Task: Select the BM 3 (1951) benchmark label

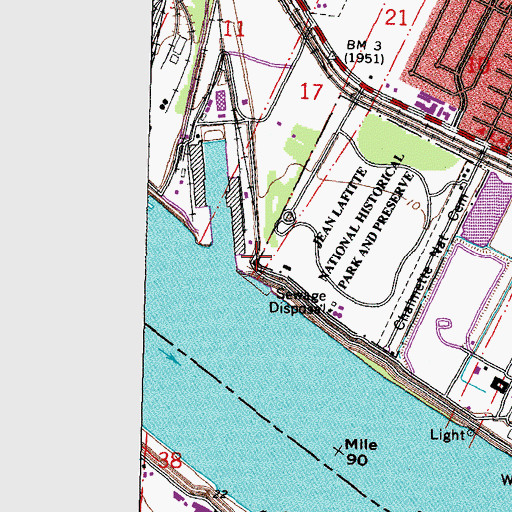Action: (x=364, y=52)
